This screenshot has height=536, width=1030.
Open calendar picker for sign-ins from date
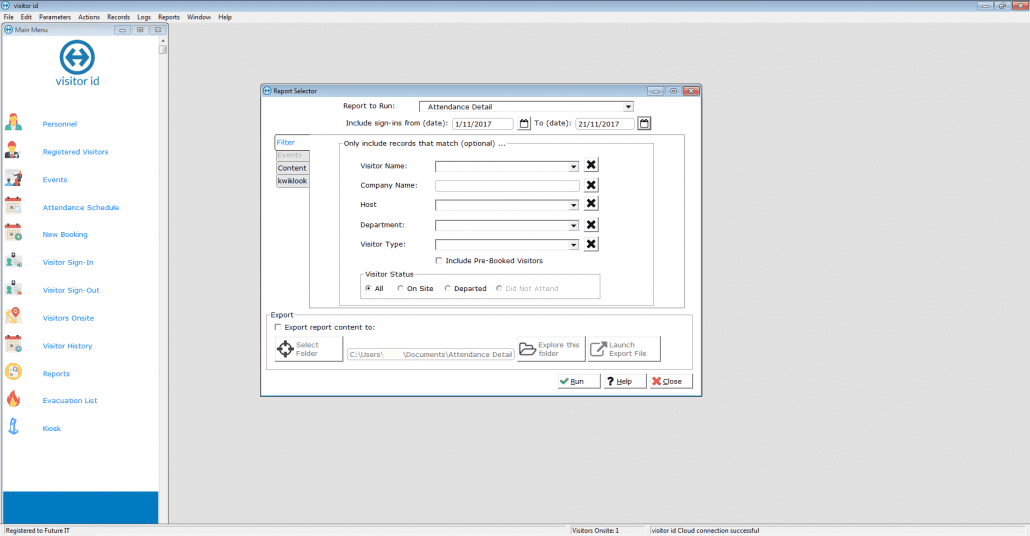tap(524, 124)
